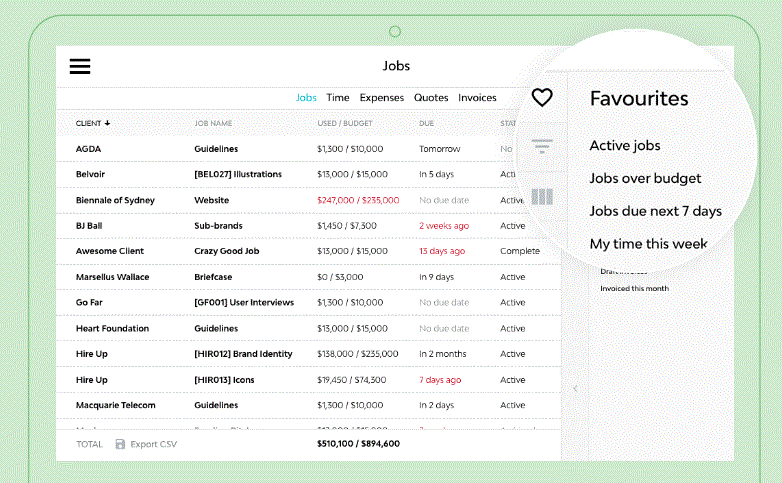This screenshot has height=483, width=782.
Task: Click the Export CSV save icon
Action: 120,444
